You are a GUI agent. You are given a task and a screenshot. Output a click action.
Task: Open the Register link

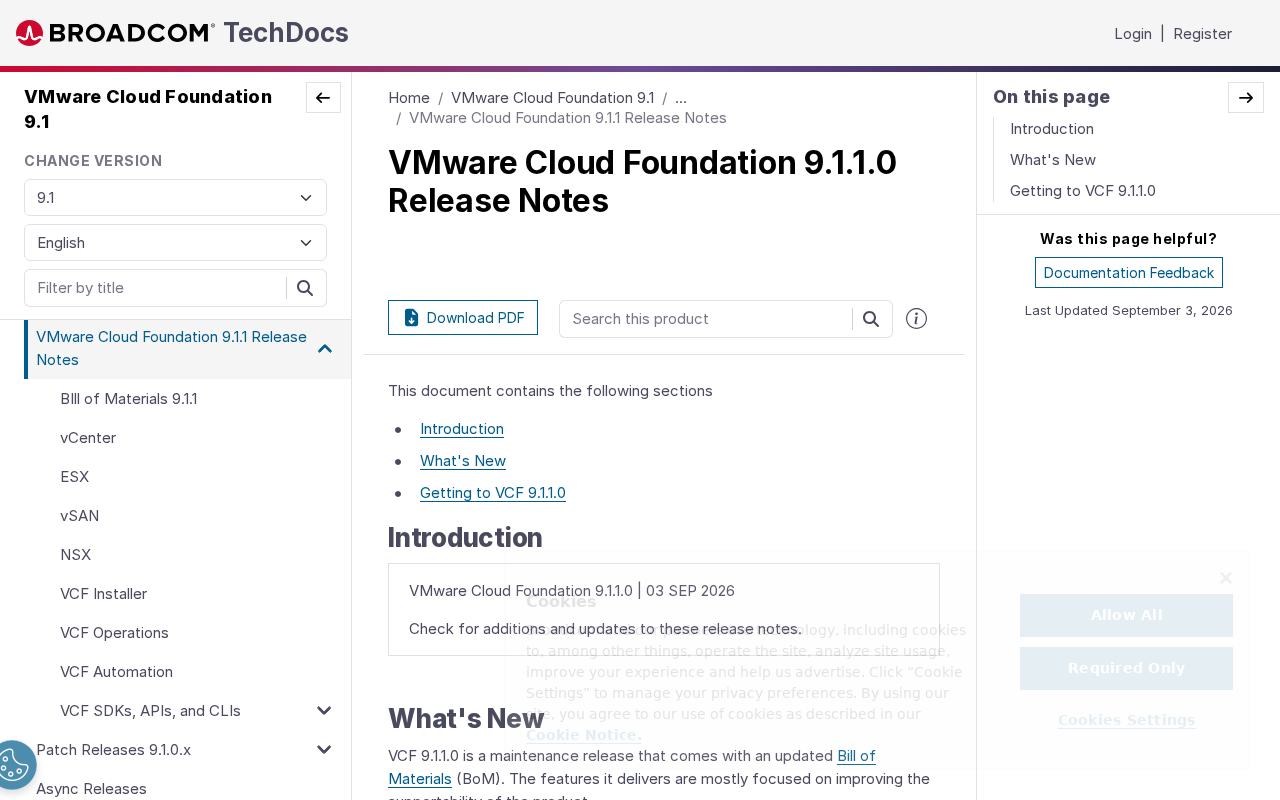pos(1202,34)
